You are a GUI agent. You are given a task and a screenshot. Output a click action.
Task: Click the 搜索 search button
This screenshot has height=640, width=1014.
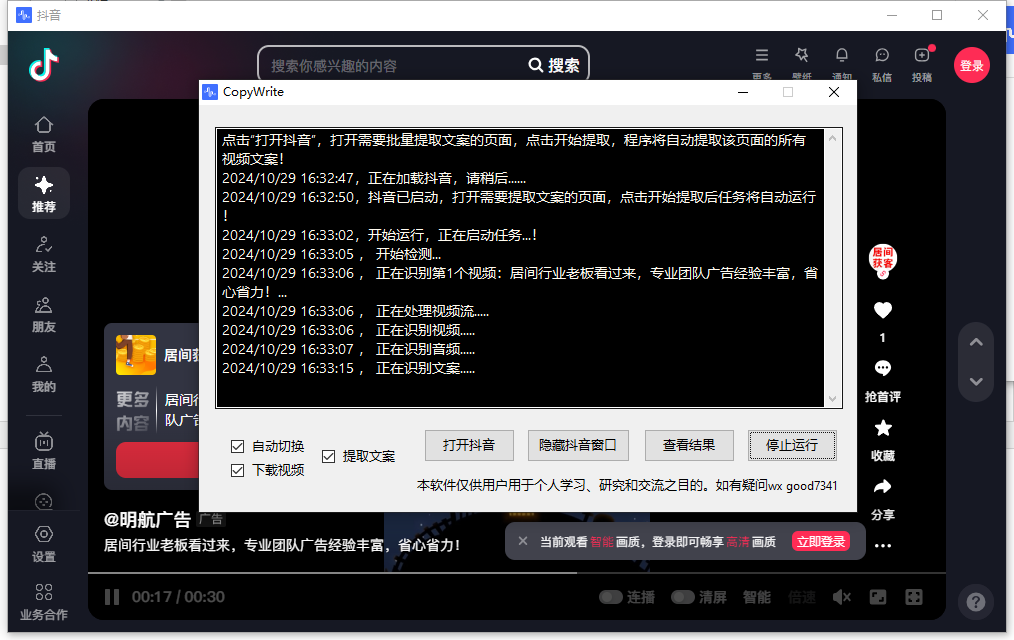[554, 65]
